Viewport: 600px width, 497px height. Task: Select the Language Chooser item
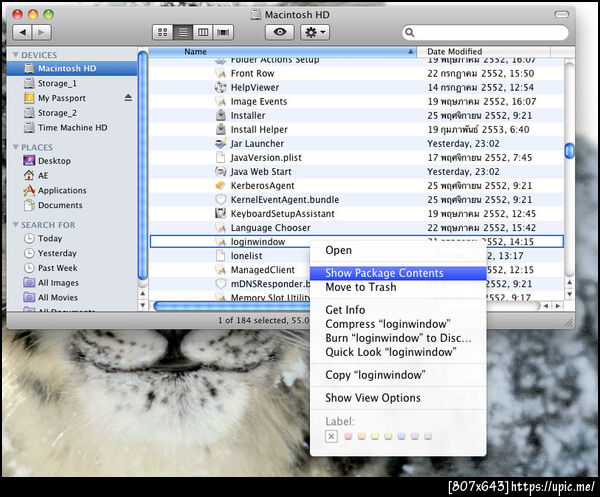click(356, 228)
